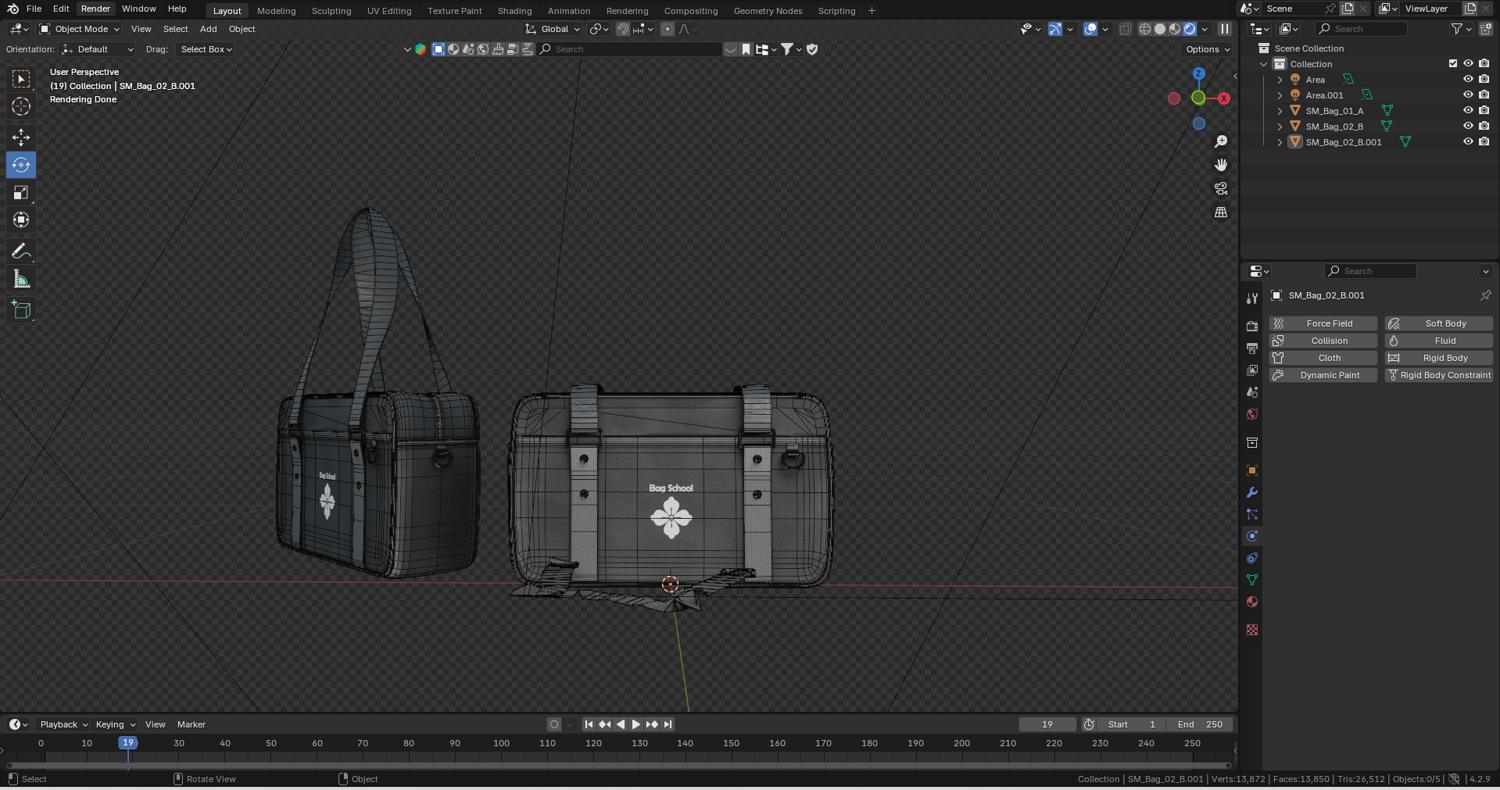Image resolution: width=1500 pixels, height=790 pixels.
Task: Disable rendering for the Area.001 light
Action: tap(1484, 95)
